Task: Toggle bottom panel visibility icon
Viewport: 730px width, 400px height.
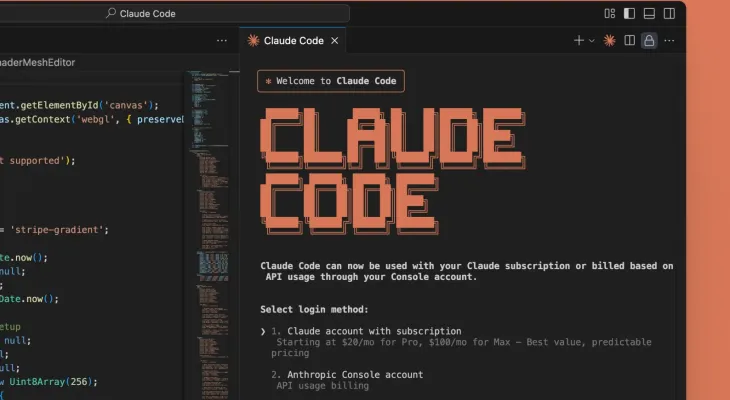Action: [x=649, y=14]
